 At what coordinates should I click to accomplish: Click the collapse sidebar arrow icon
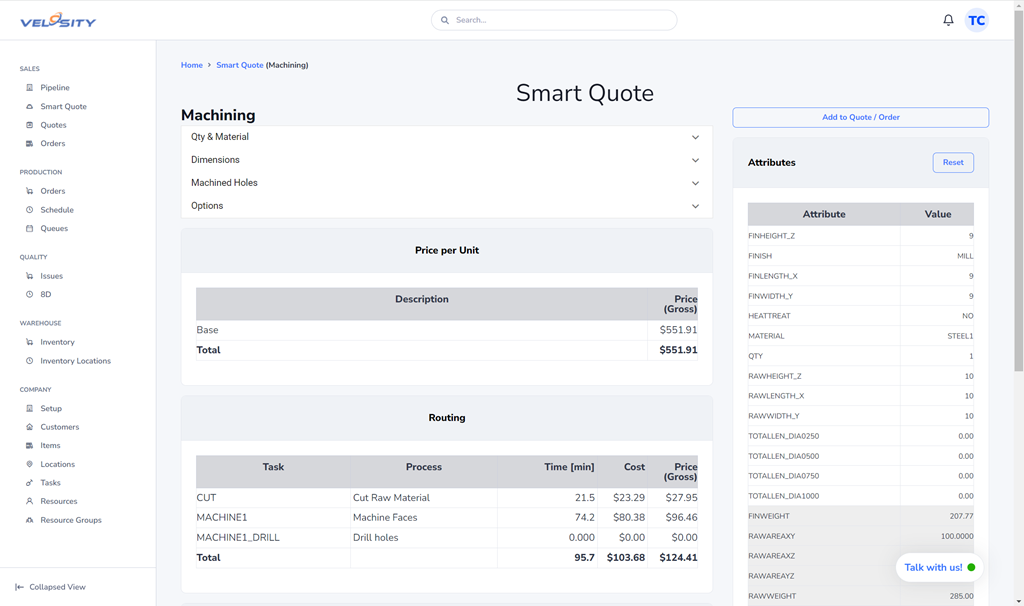[19, 587]
